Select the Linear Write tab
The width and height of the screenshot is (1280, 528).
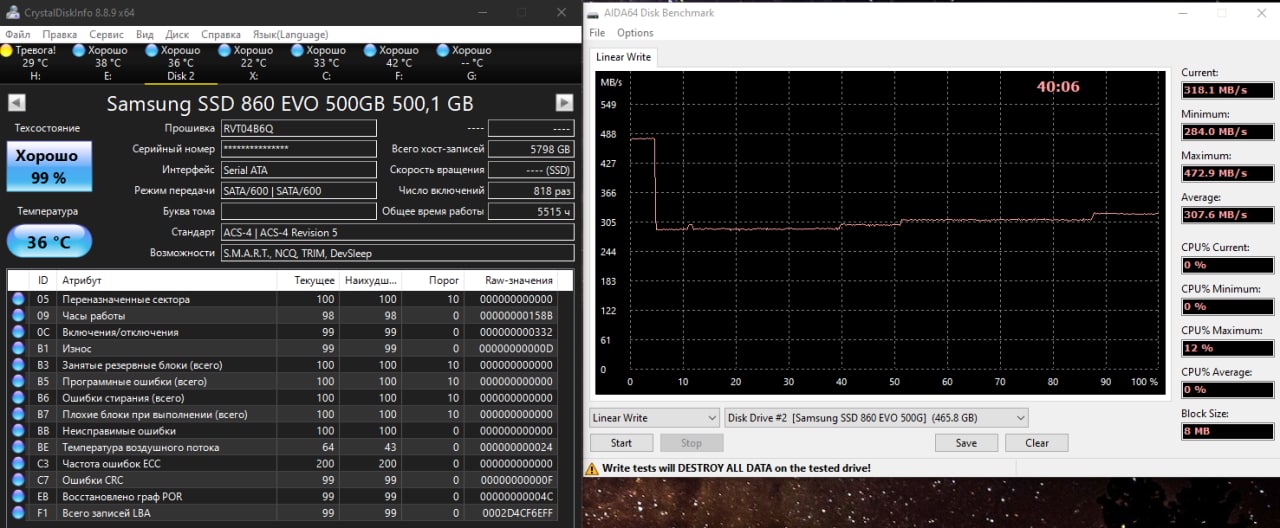pos(623,57)
